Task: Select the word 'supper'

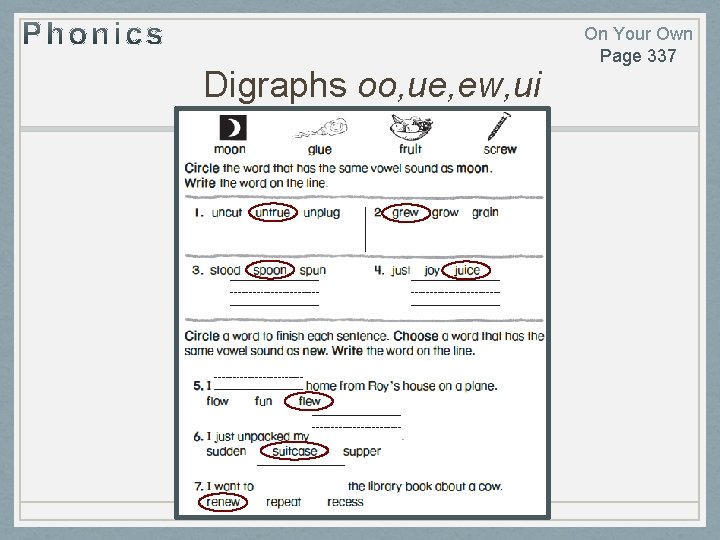Action: click(362, 452)
